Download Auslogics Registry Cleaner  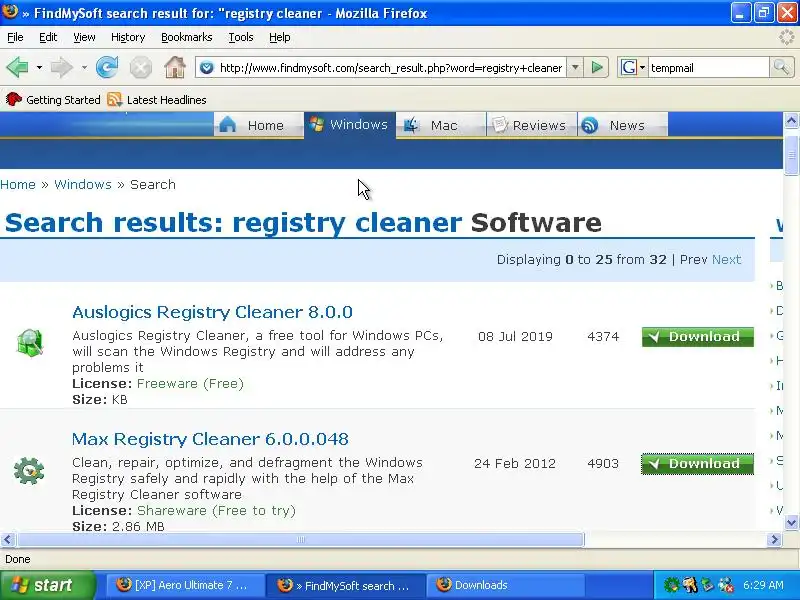pos(697,337)
